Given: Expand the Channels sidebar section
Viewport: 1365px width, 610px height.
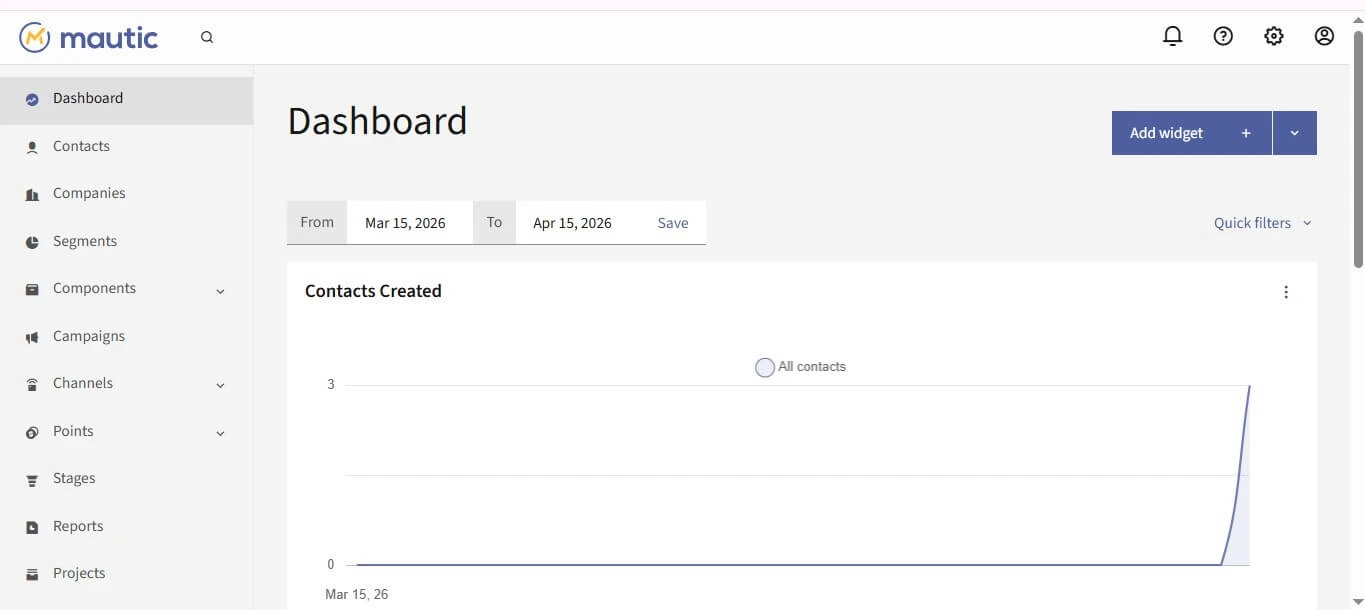Looking at the screenshot, I should tap(220, 385).
